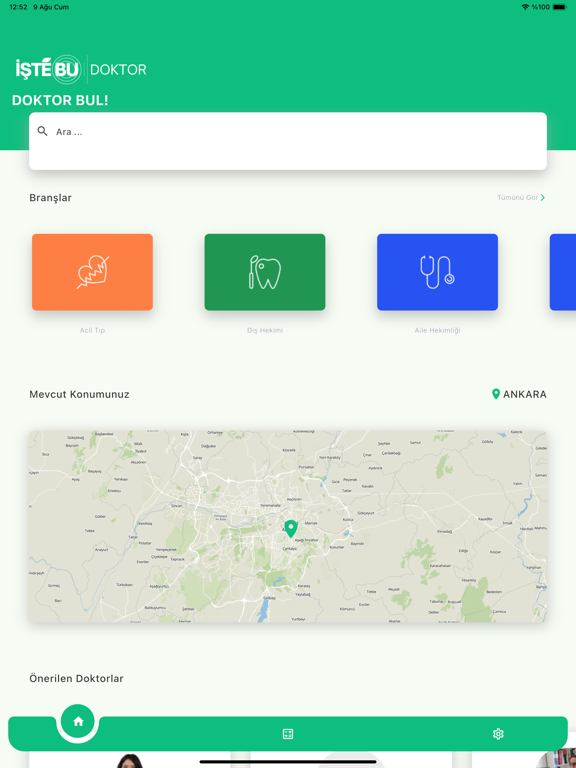Click the map of Ankara
This screenshot has height=768, width=576.
[288, 527]
